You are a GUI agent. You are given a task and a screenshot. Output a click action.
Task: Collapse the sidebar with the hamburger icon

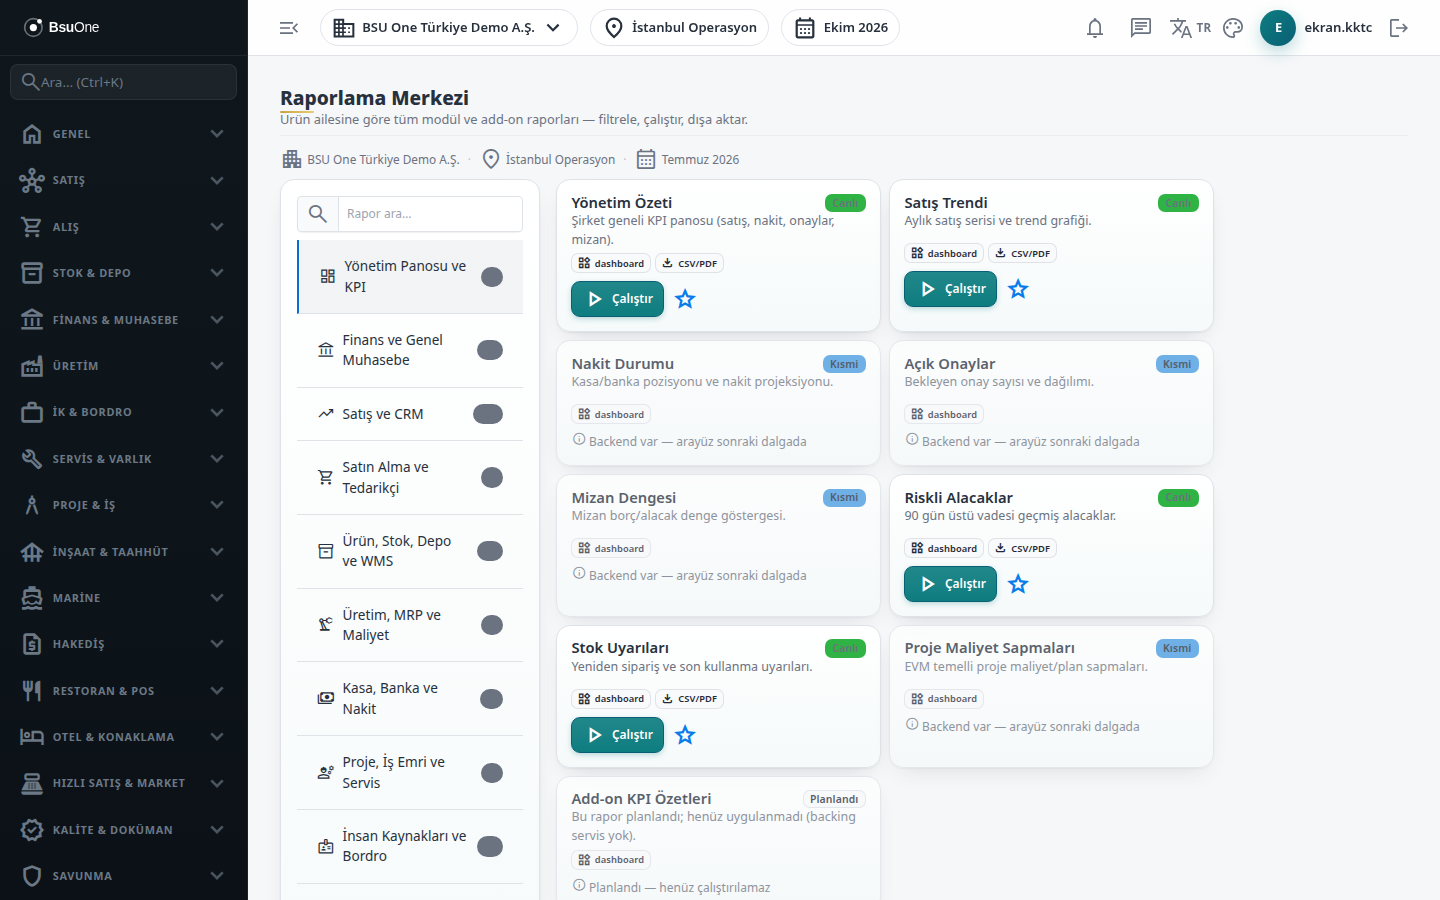(x=289, y=28)
